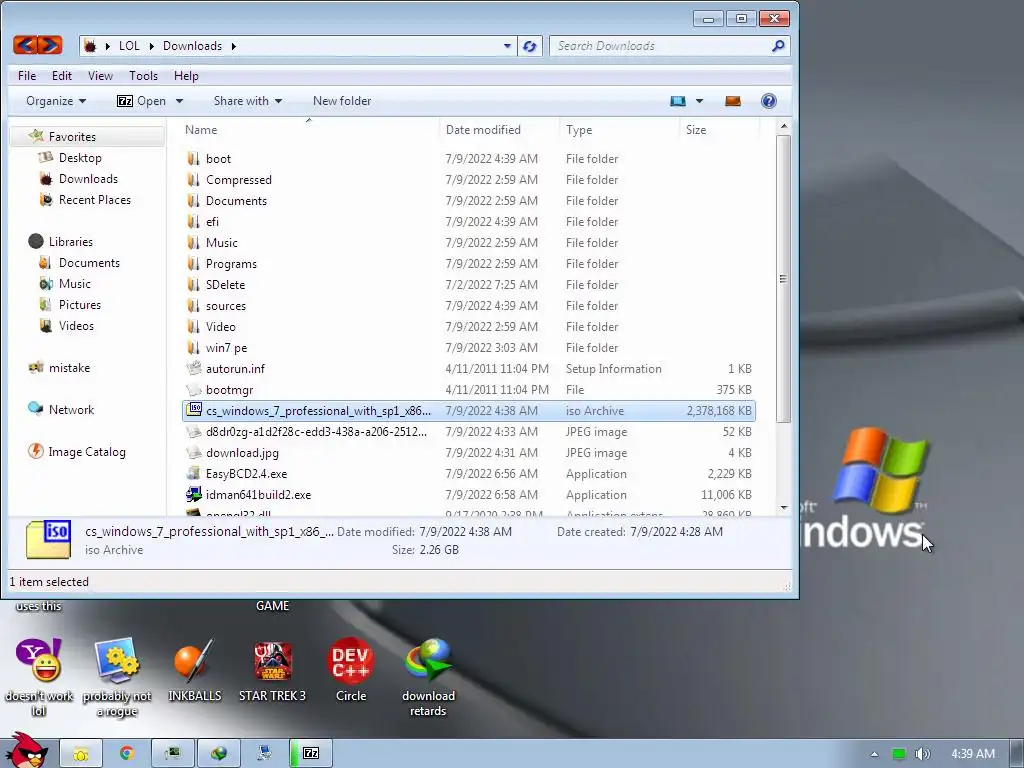1024x768 pixels.
Task: Select the 'win7 pe' folder
Action: pyautogui.click(x=227, y=347)
